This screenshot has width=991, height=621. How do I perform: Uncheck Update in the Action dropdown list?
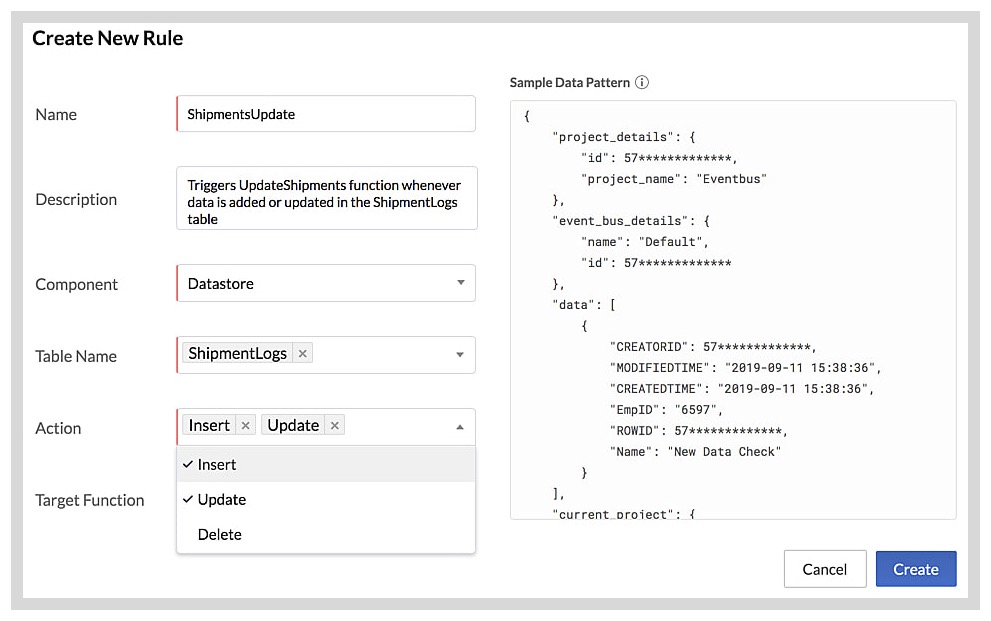[221, 499]
